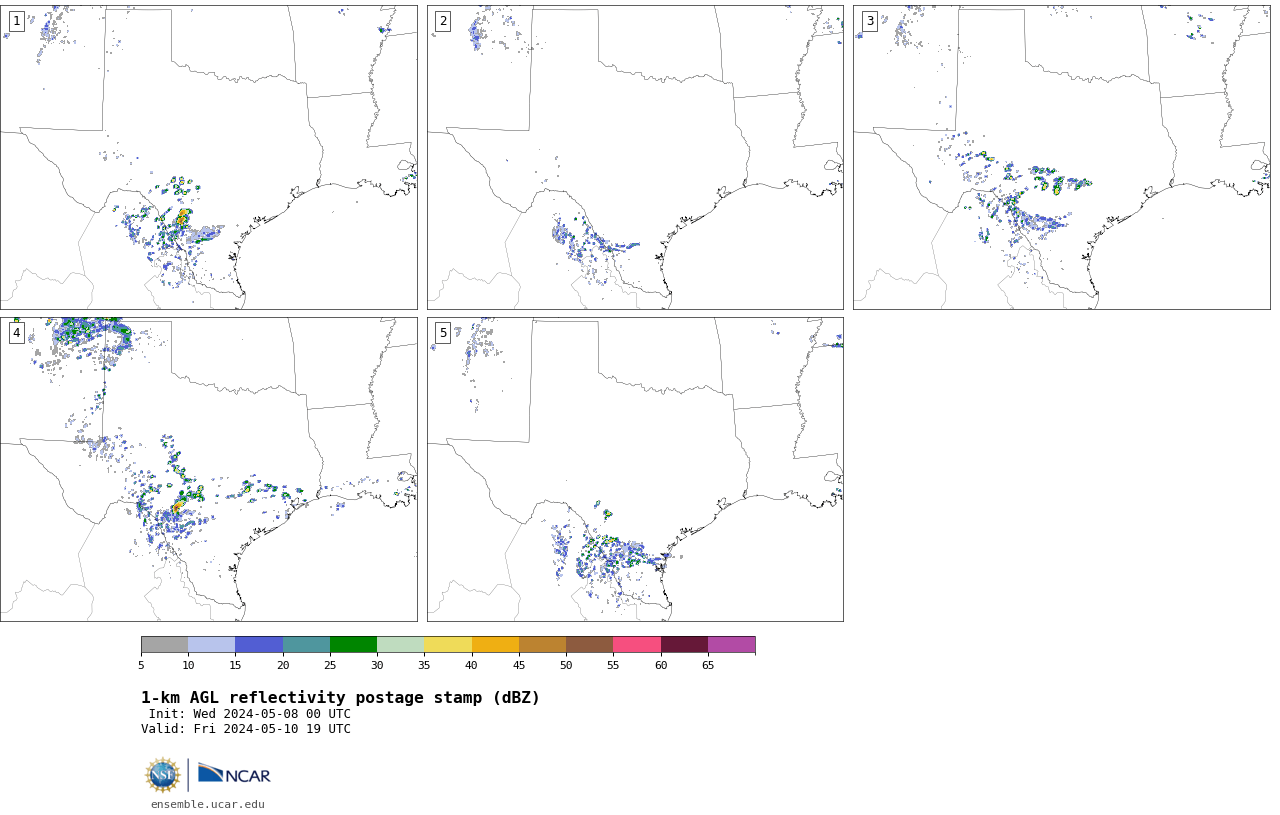Screen dimensions: 1280x815
Task: Click the orange 40-45 dBZ swatch
Action: 495,645
